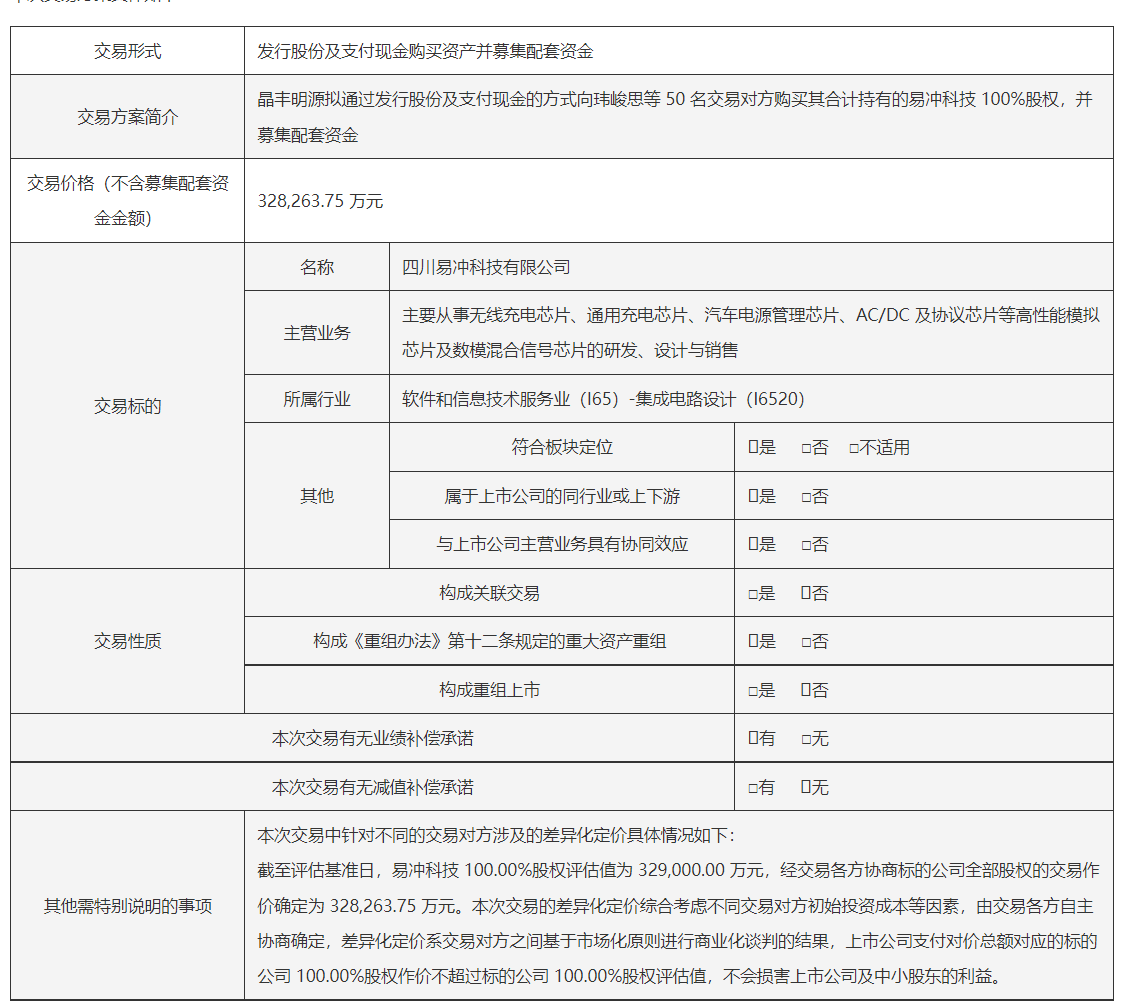This screenshot has width=1128, height=1007.
Task: Click the 交易性质 row header
Action: click(127, 641)
